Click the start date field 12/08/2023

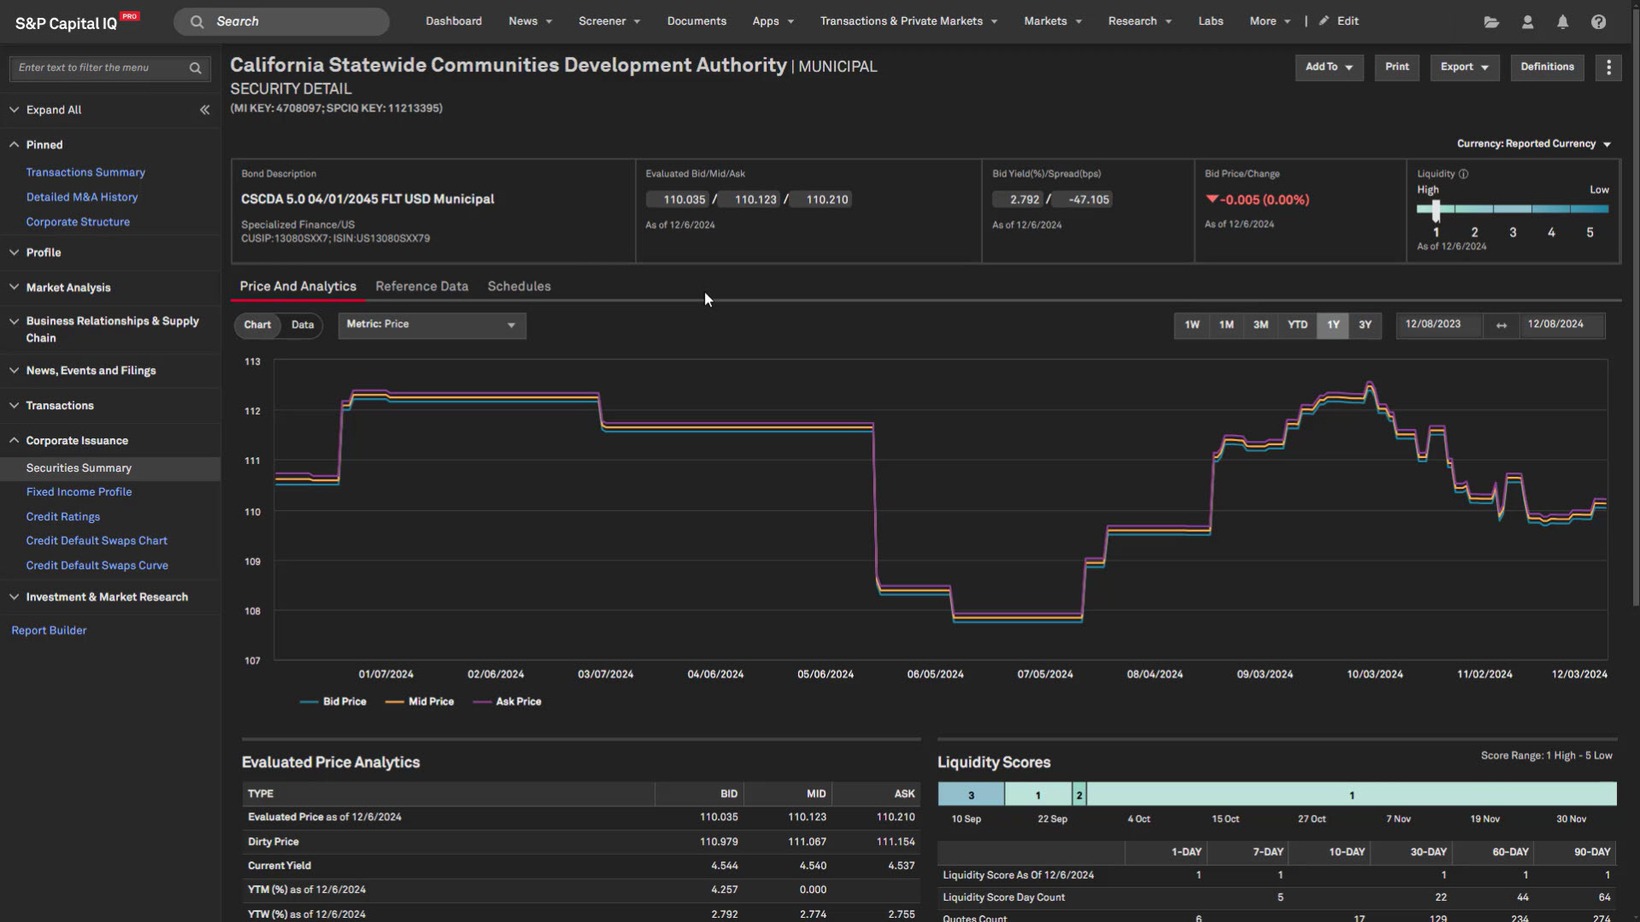click(1437, 325)
